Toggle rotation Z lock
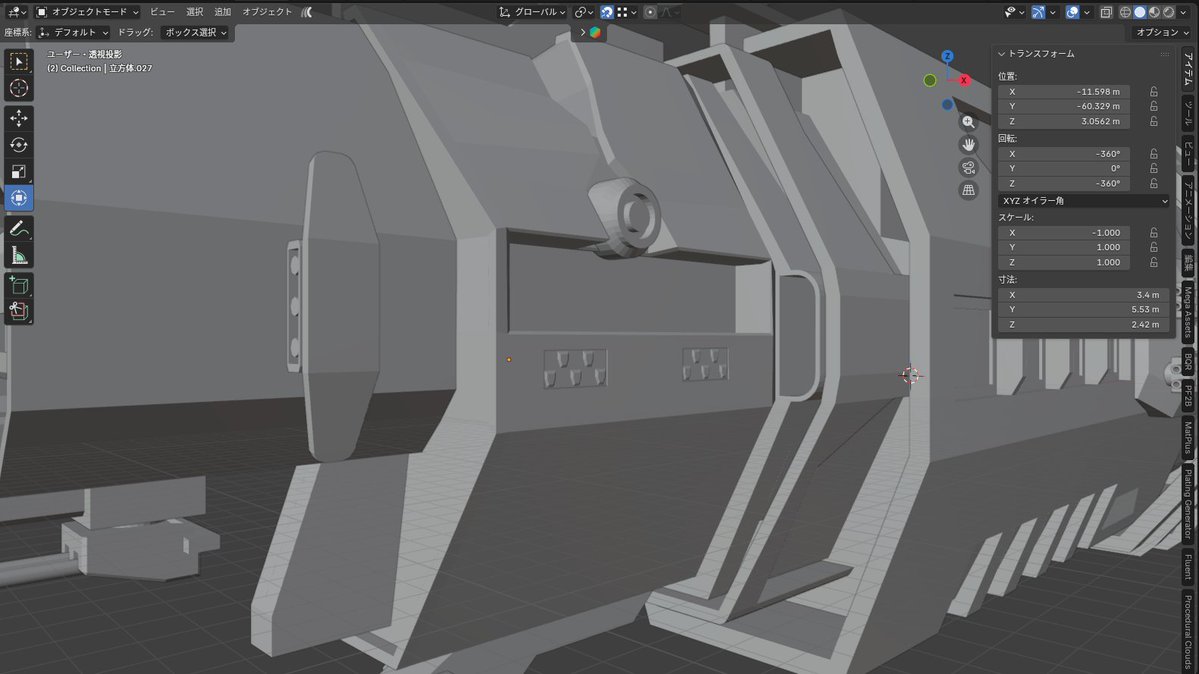The width and height of the screenshot is (1199, 674). point(1154,184)
